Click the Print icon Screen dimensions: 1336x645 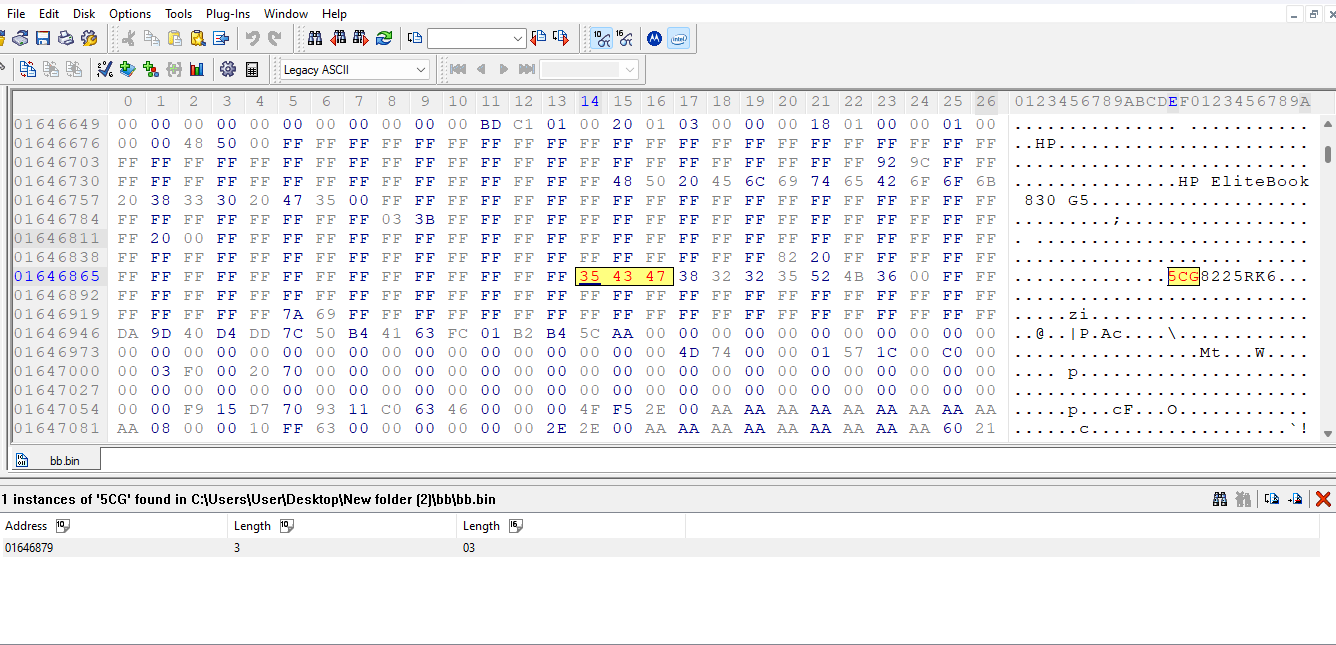coord(66,38)
